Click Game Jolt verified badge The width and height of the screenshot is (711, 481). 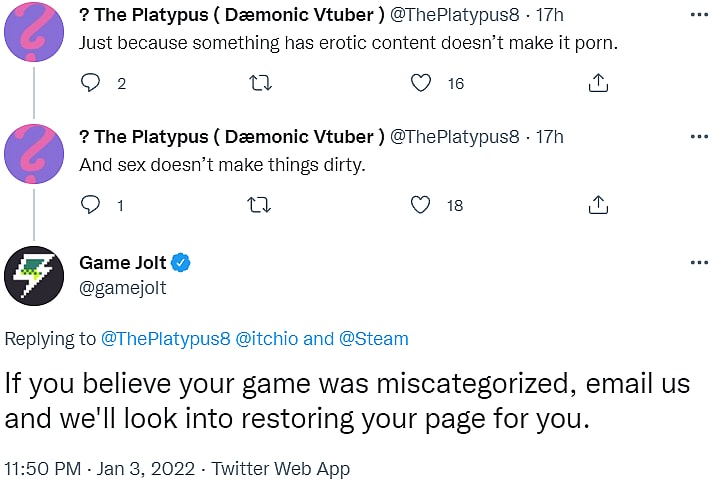[181, 264]
